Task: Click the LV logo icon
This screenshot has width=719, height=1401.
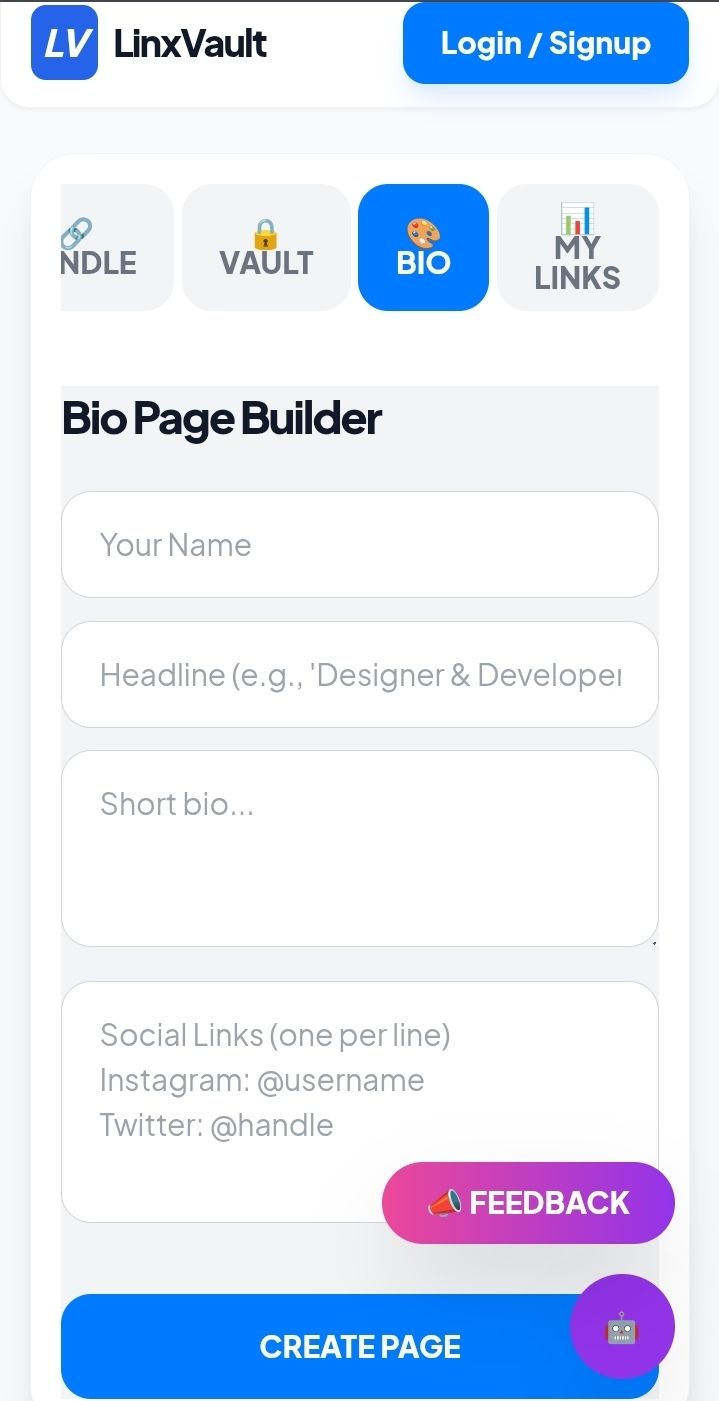Action: click(x=64, y=43)
